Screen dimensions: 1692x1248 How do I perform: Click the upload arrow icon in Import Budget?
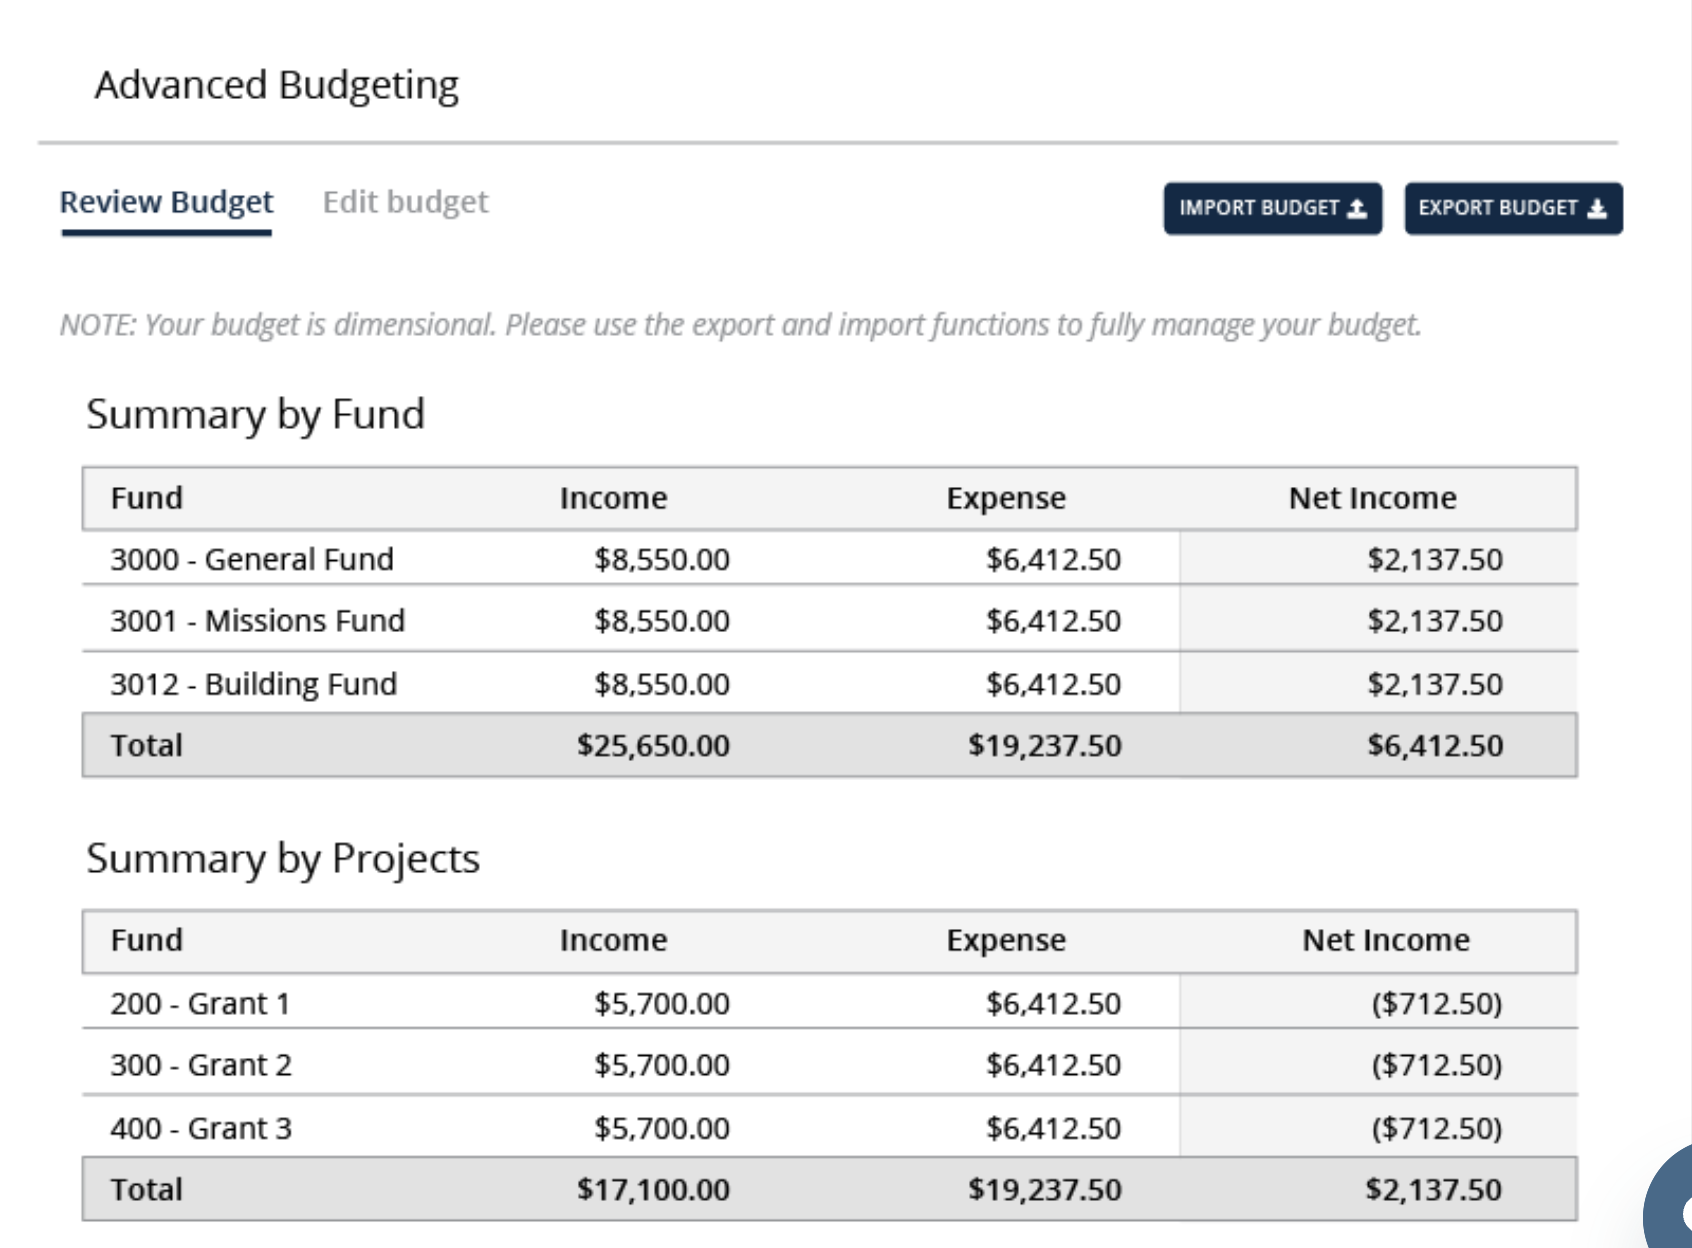(1357, 208)
